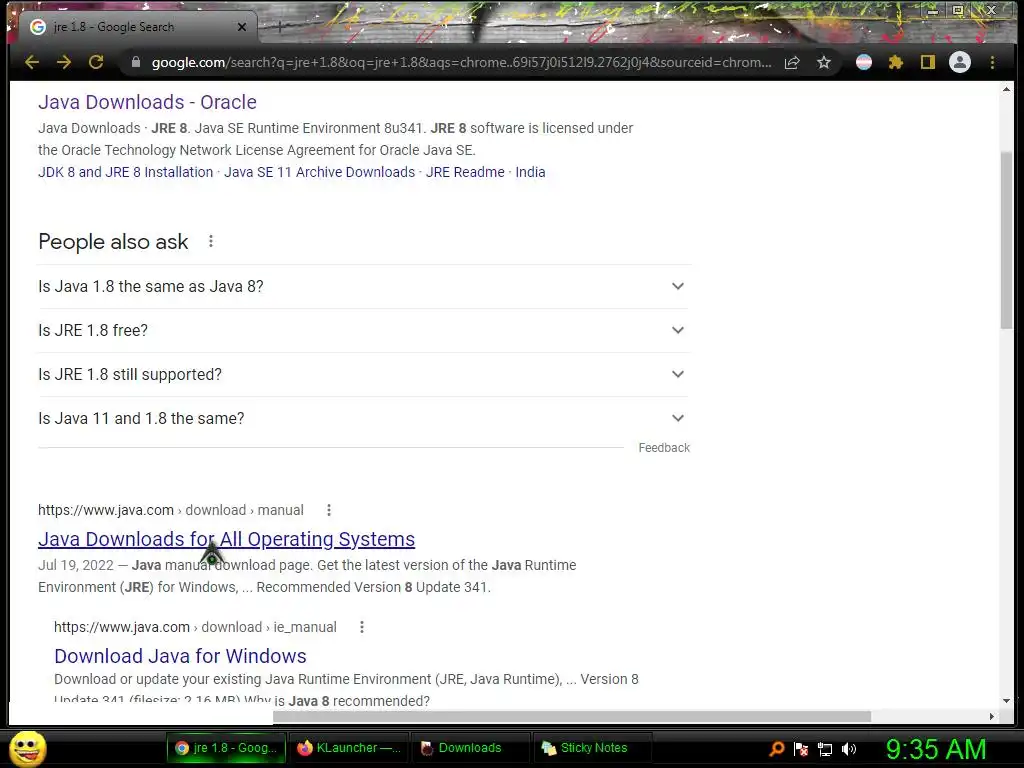
Task: Click the scroll-up arrow of the page
Action: click(1006, 89)
